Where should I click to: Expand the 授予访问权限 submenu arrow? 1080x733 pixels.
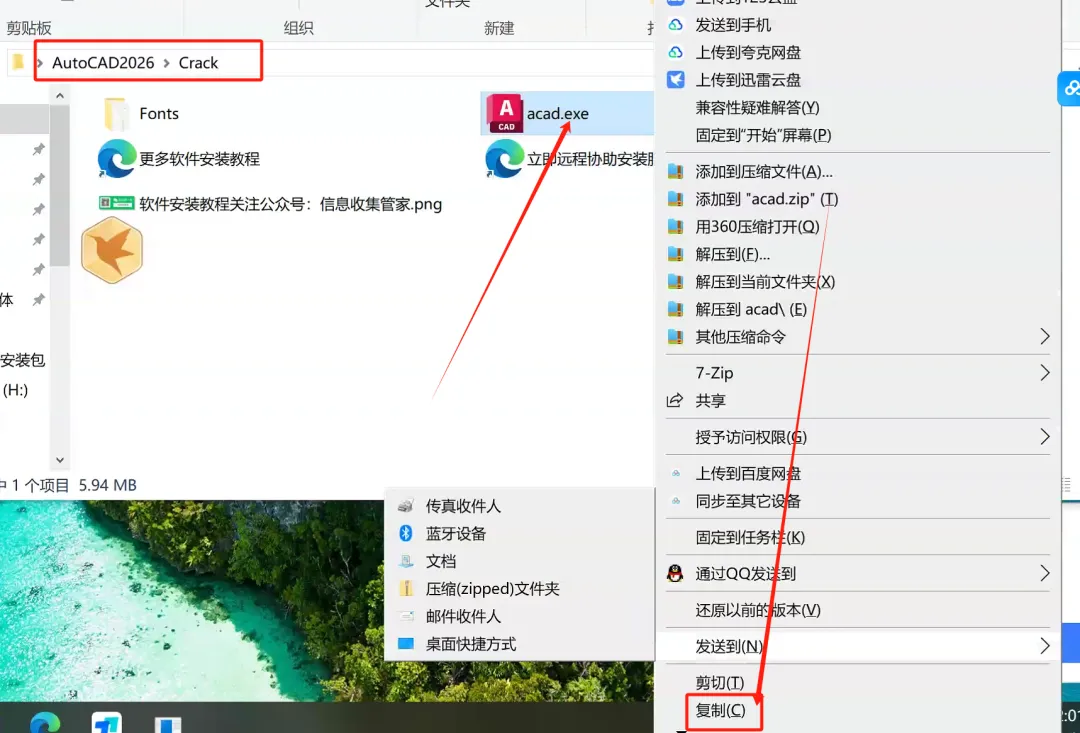coord(1045,437)
